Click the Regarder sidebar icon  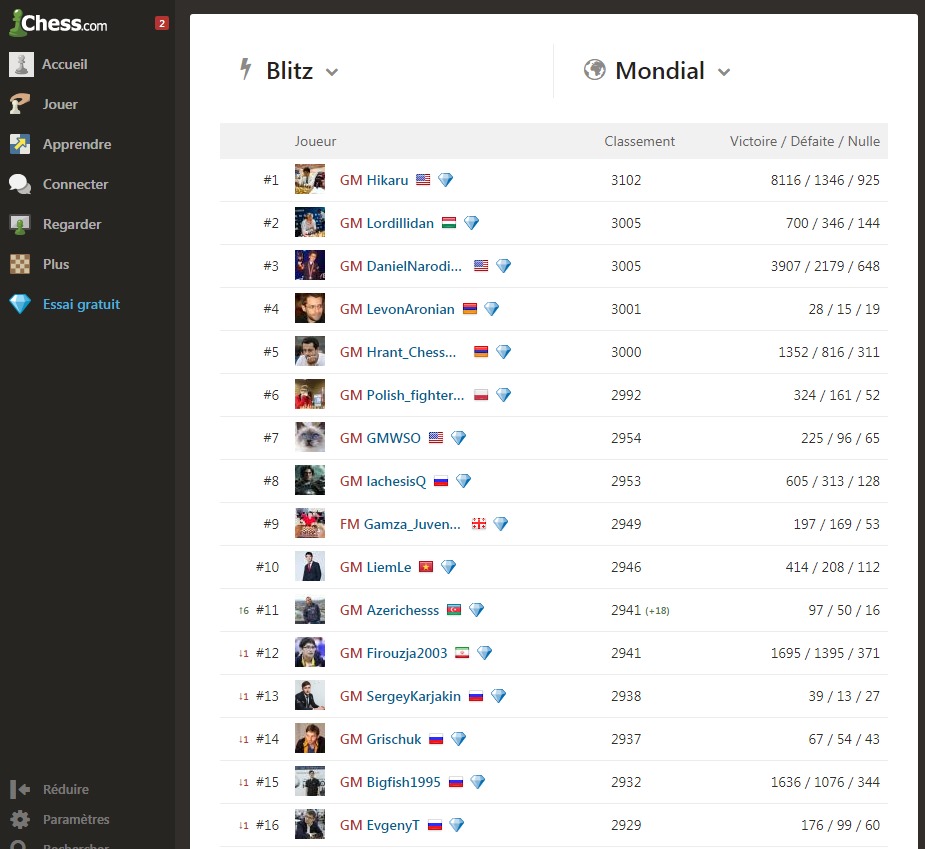[x=21, y=224]
